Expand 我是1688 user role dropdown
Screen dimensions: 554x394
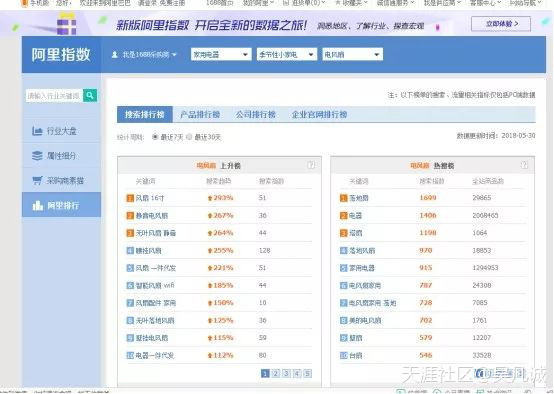149,55
